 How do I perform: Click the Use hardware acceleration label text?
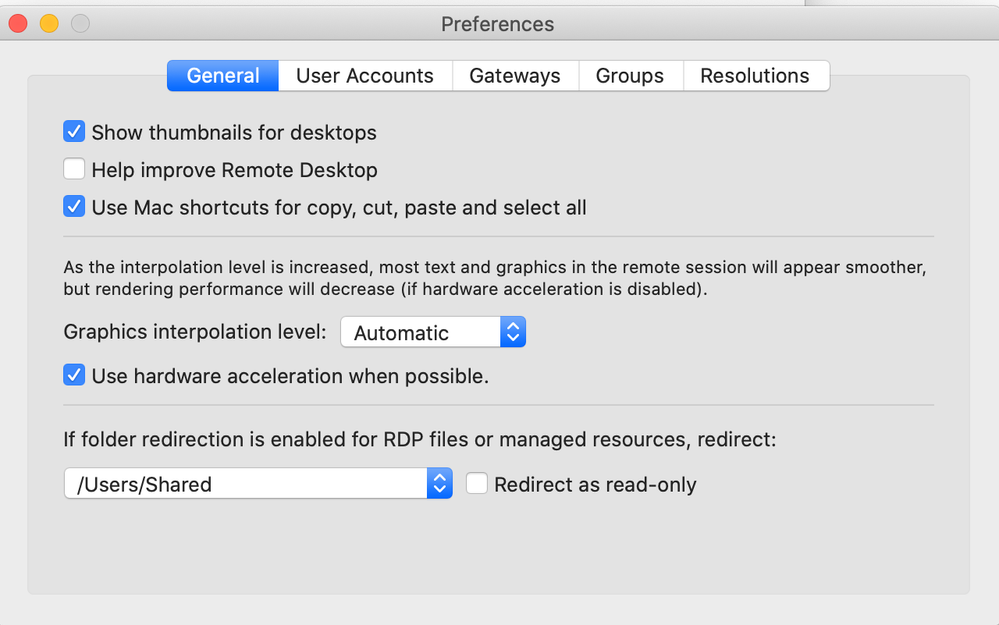pyautogui.click(x=290, y=376)
